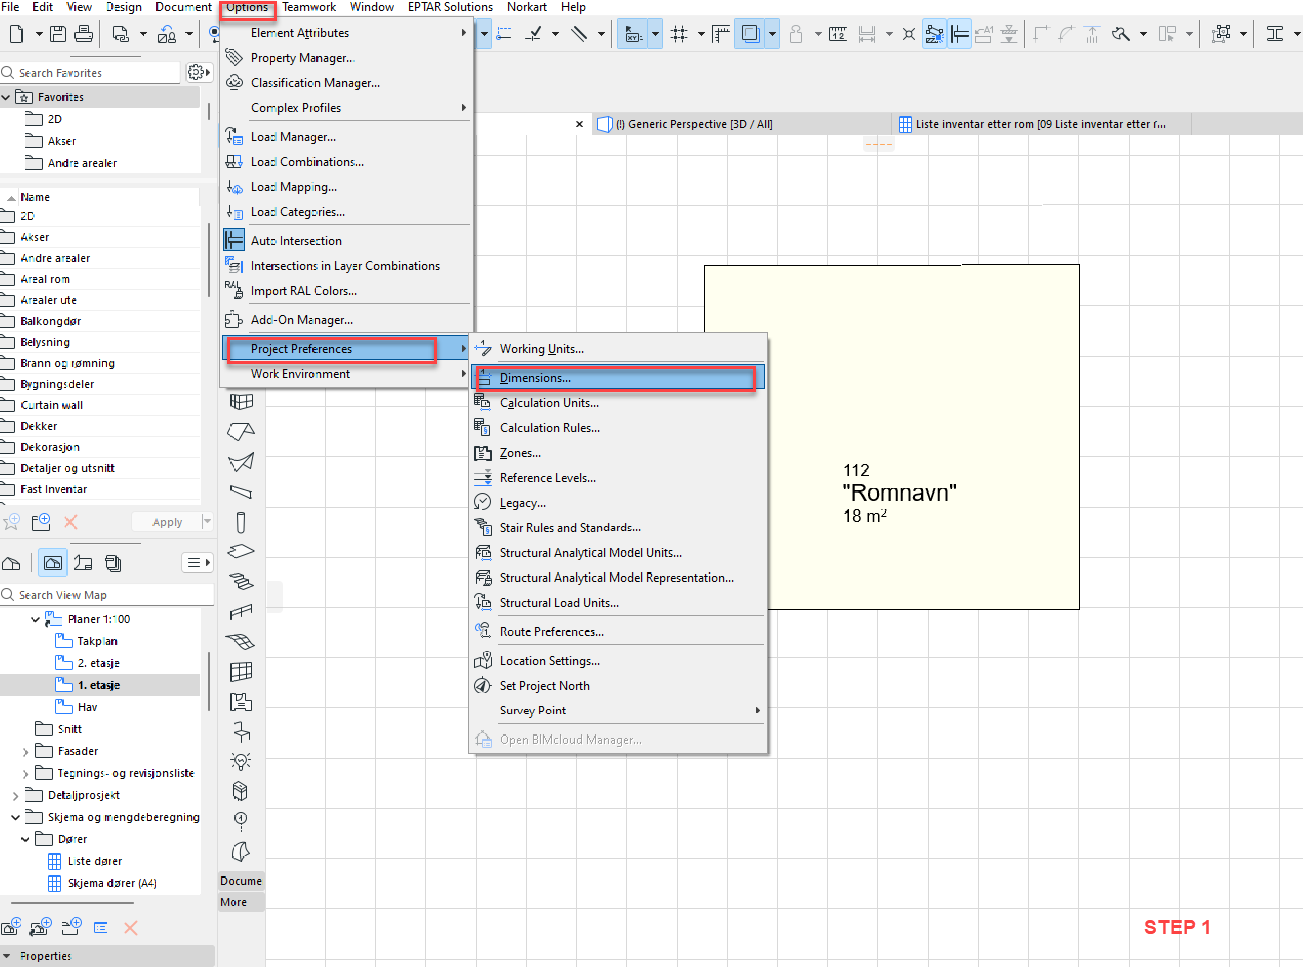Expand the Fasader folder in View Map
Viewport: 1303px width, 967px height.
25,752
